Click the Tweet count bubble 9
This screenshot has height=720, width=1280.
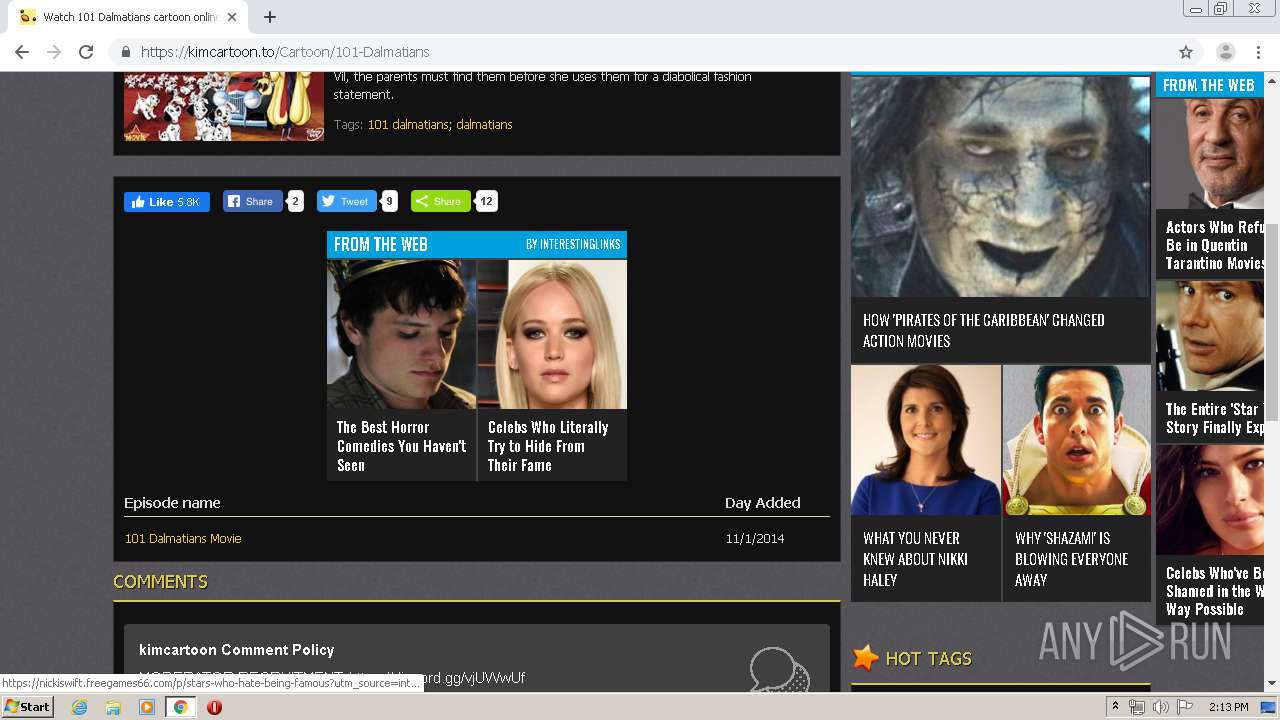pos(390,201)
